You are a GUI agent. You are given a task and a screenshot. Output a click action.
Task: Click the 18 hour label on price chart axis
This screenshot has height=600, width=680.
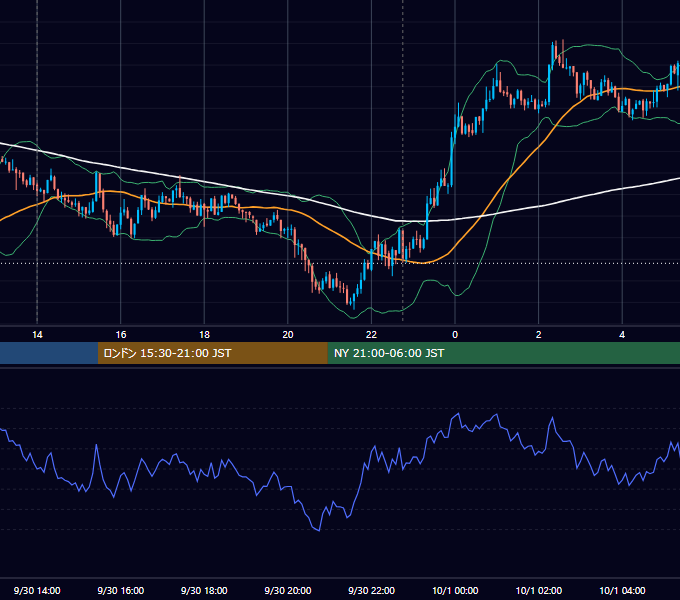(204, 335)
